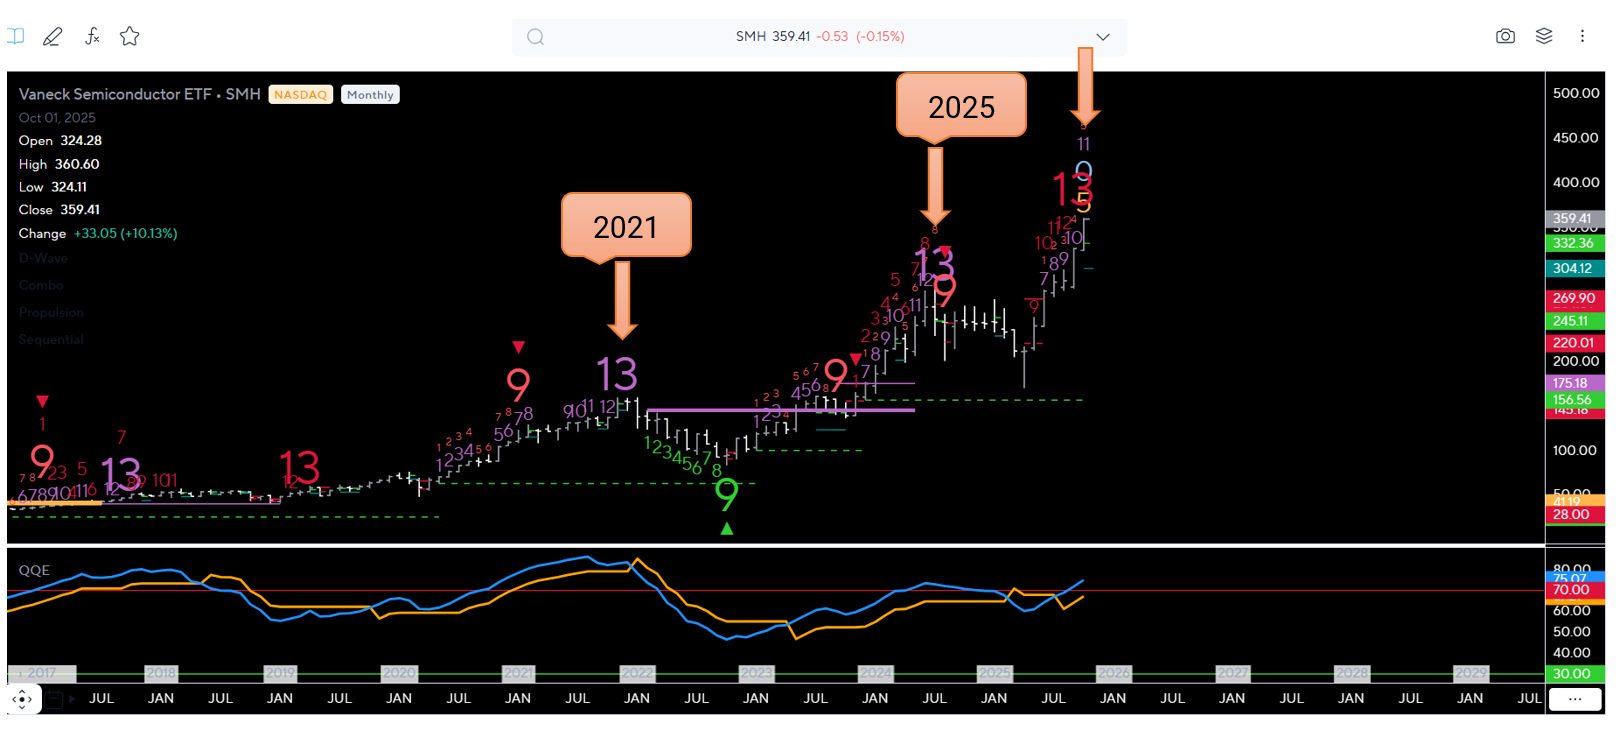This screenshot has height=740, width=1624.
Task: Click the QQE indicator label
Action: 34,570
